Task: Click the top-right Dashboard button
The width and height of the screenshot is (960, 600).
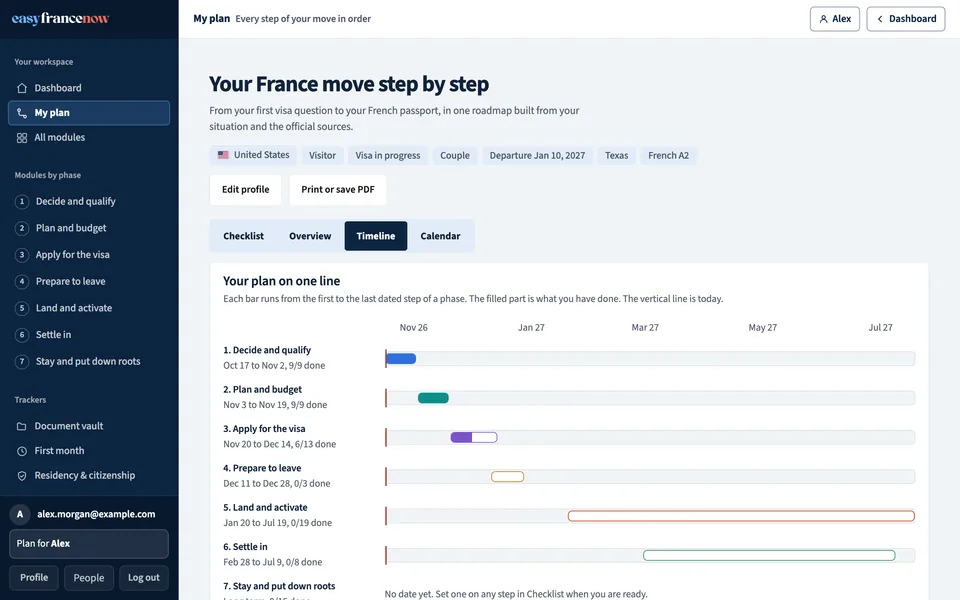Action: click(906, 19)
